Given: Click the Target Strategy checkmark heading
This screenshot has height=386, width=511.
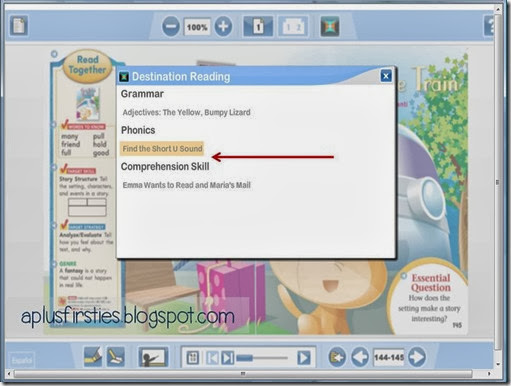Looking at the screenshot, I should point(83,226).
